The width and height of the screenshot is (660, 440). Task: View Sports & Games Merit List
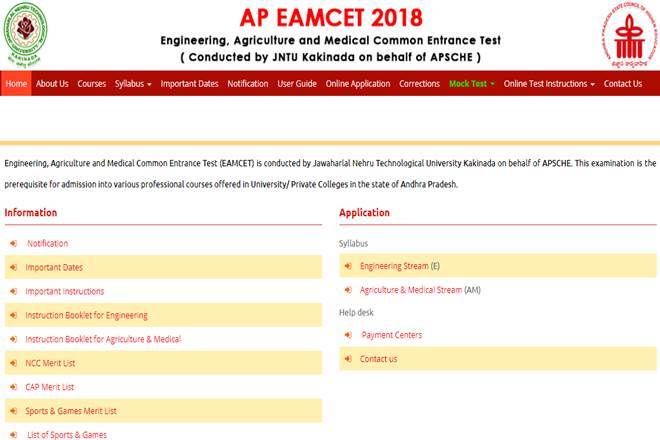click(71, 411)
